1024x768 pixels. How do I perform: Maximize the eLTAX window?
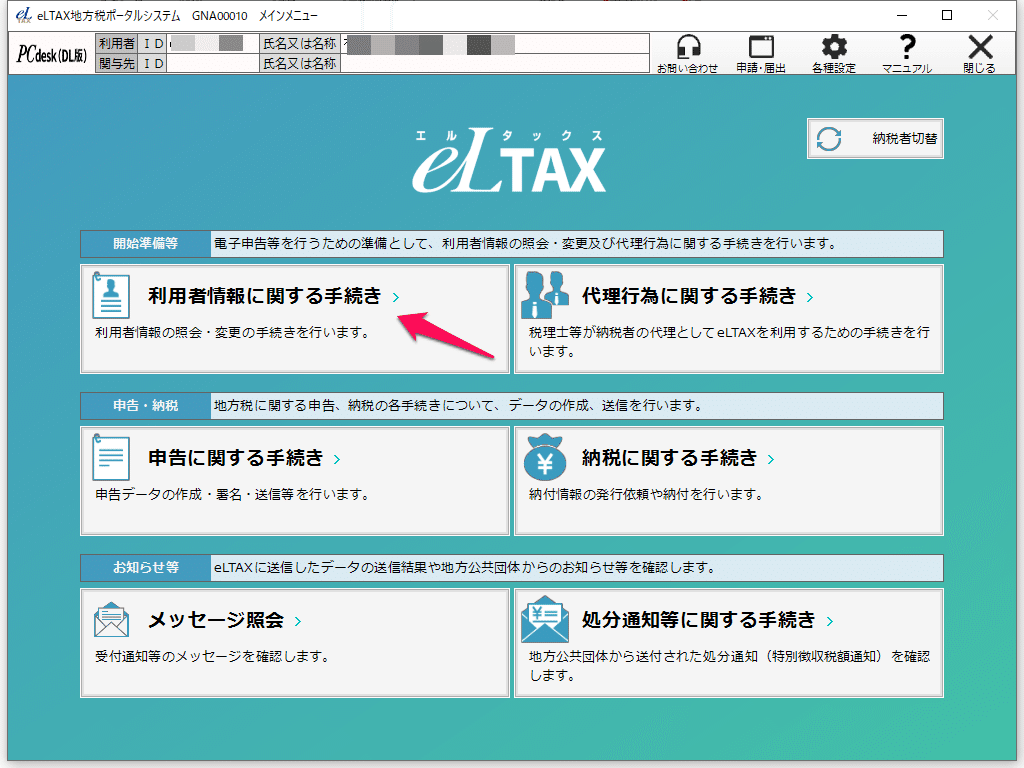[947, 15]
